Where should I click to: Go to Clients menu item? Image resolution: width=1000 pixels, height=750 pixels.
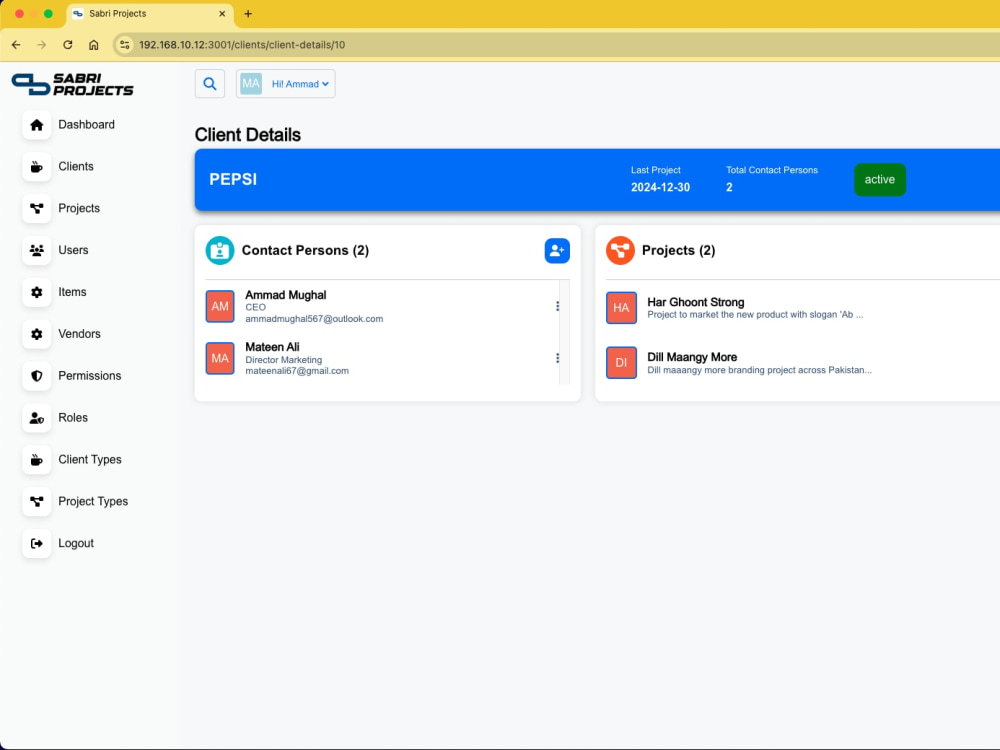tap(76, 166)
